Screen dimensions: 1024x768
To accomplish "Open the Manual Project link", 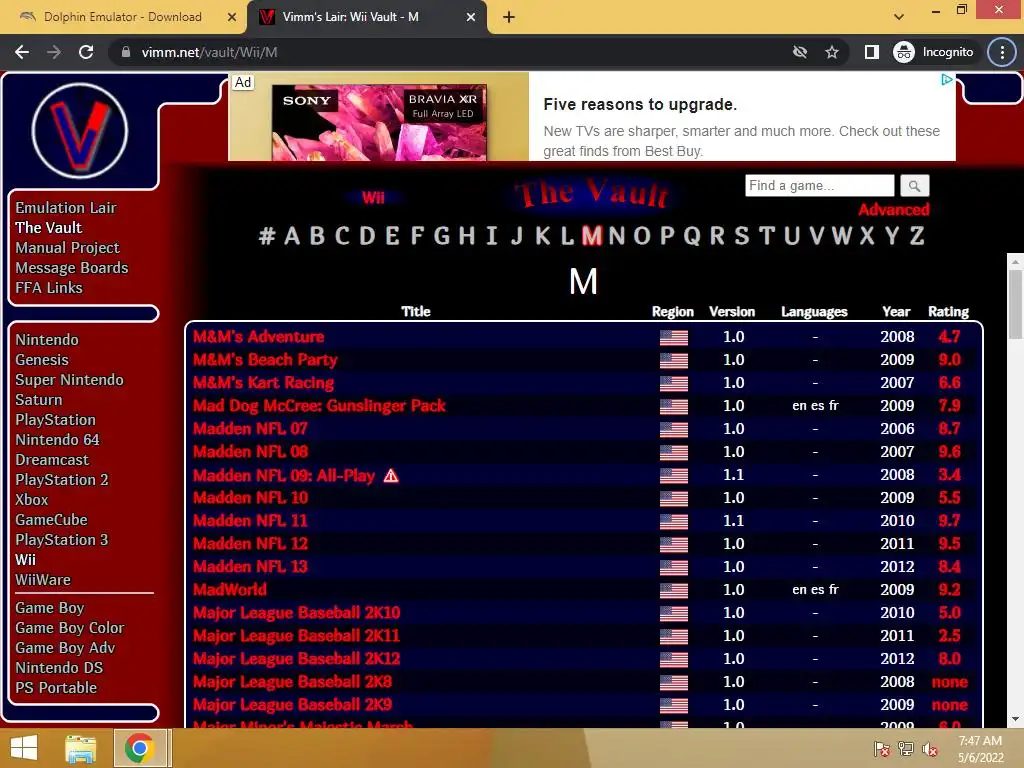I will pyautogui.click(x=67, y=248).
